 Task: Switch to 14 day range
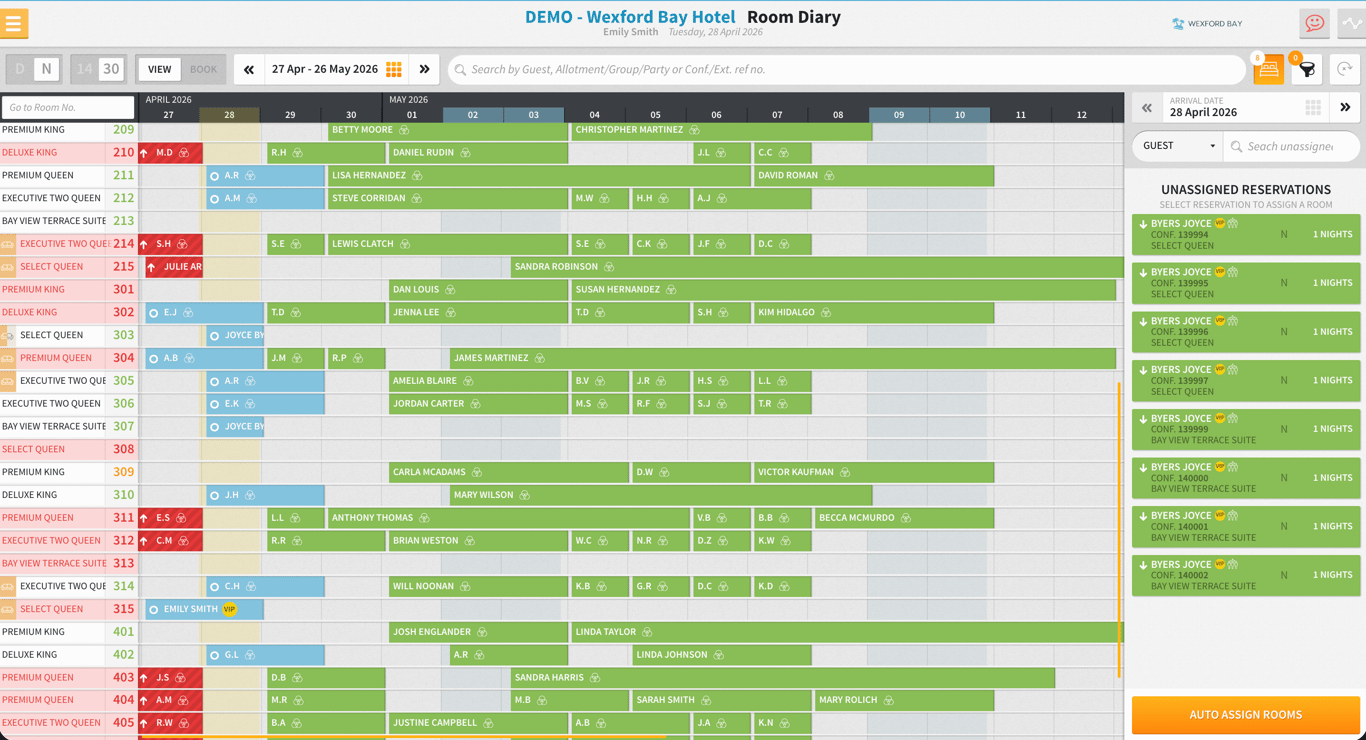[84, 69]
